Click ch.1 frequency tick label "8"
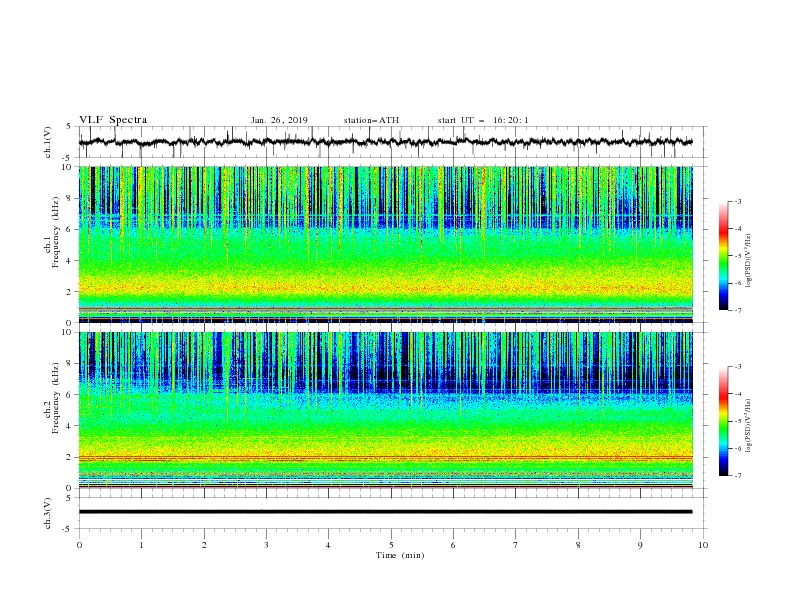Viewport: 792px width, 612px height. [69, 198]
